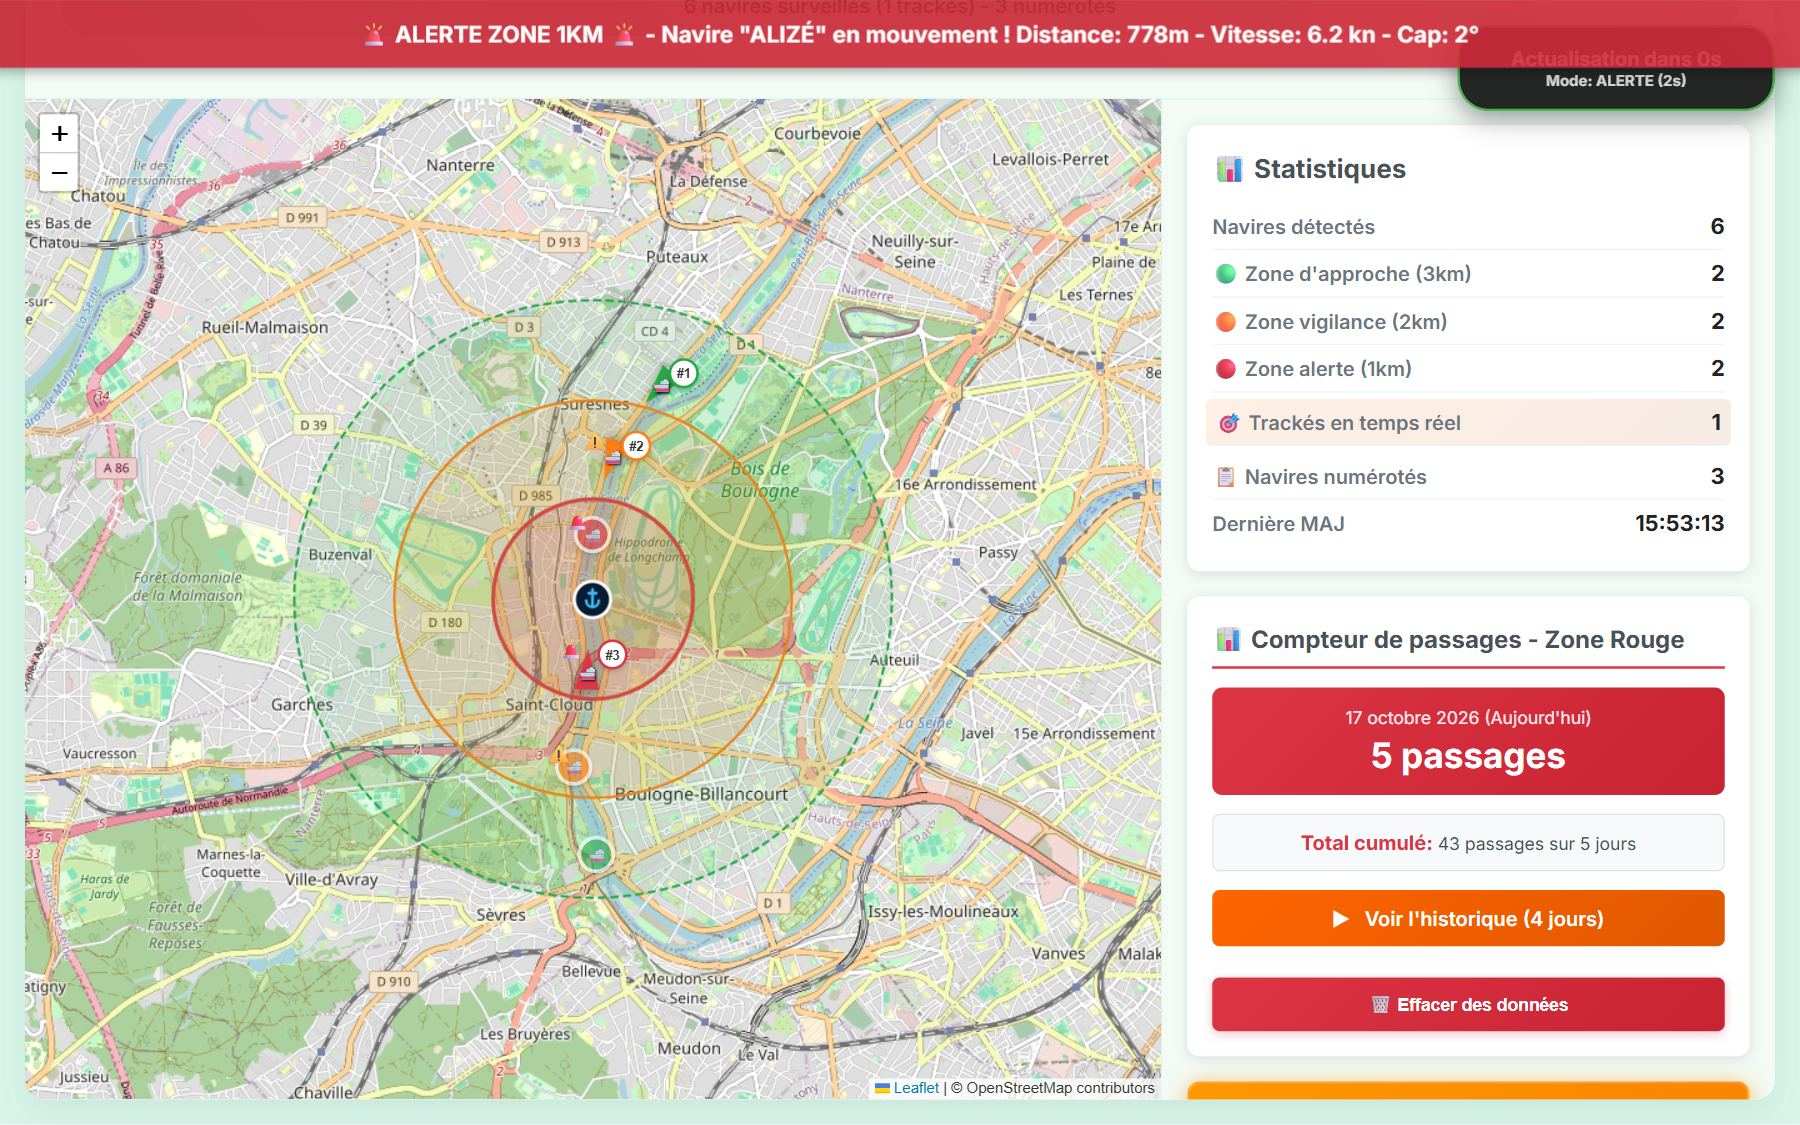Click the orange ship marker above Boulogne-Billancourt
Image resolution: width=1800 pixels, height=1125 pixels.
573,767
